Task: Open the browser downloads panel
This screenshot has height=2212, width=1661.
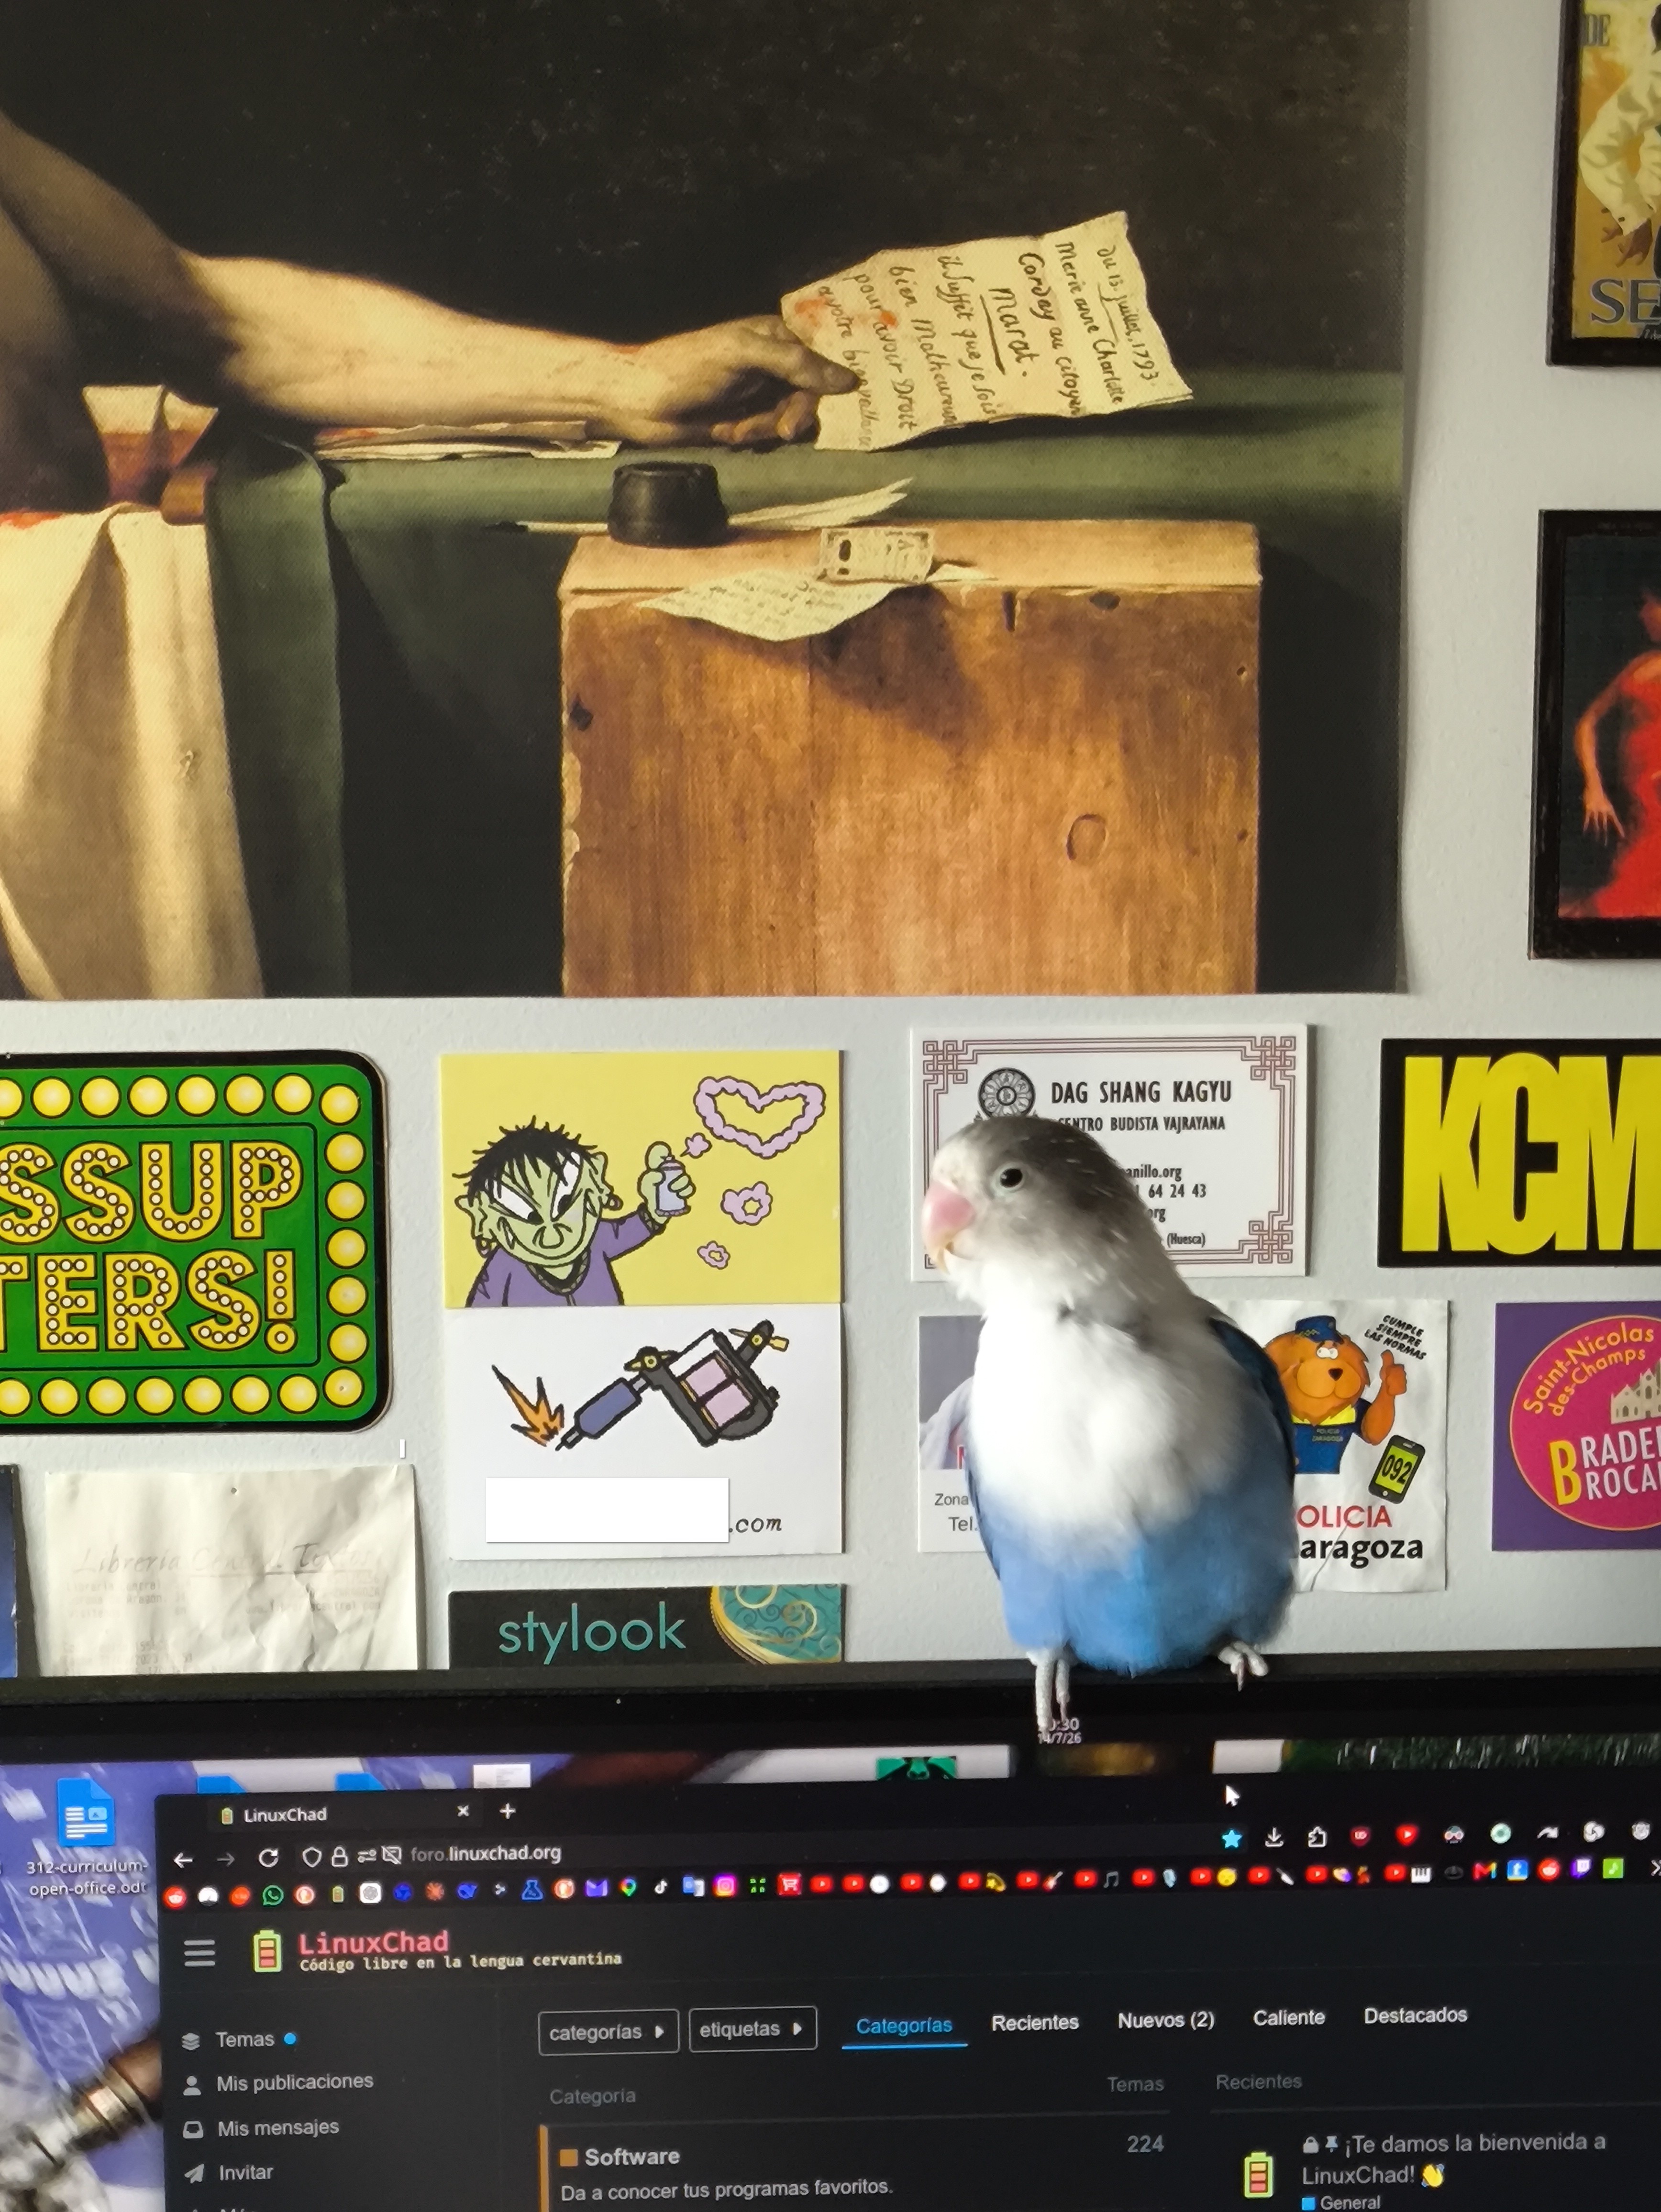Action: (x=1274, y=1837)
